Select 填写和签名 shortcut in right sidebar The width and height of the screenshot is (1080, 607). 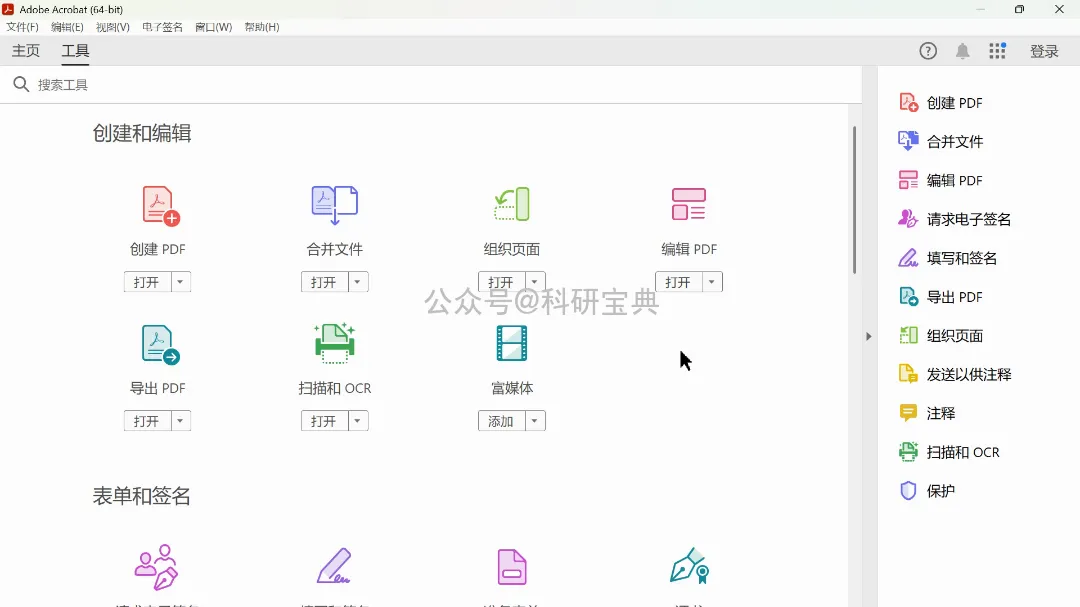click(x=948, y=258)
